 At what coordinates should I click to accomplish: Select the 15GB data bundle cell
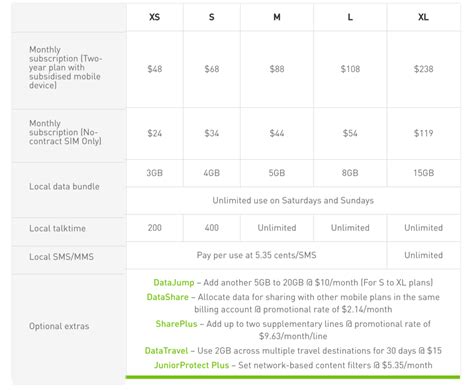click(x=424, y=173)
